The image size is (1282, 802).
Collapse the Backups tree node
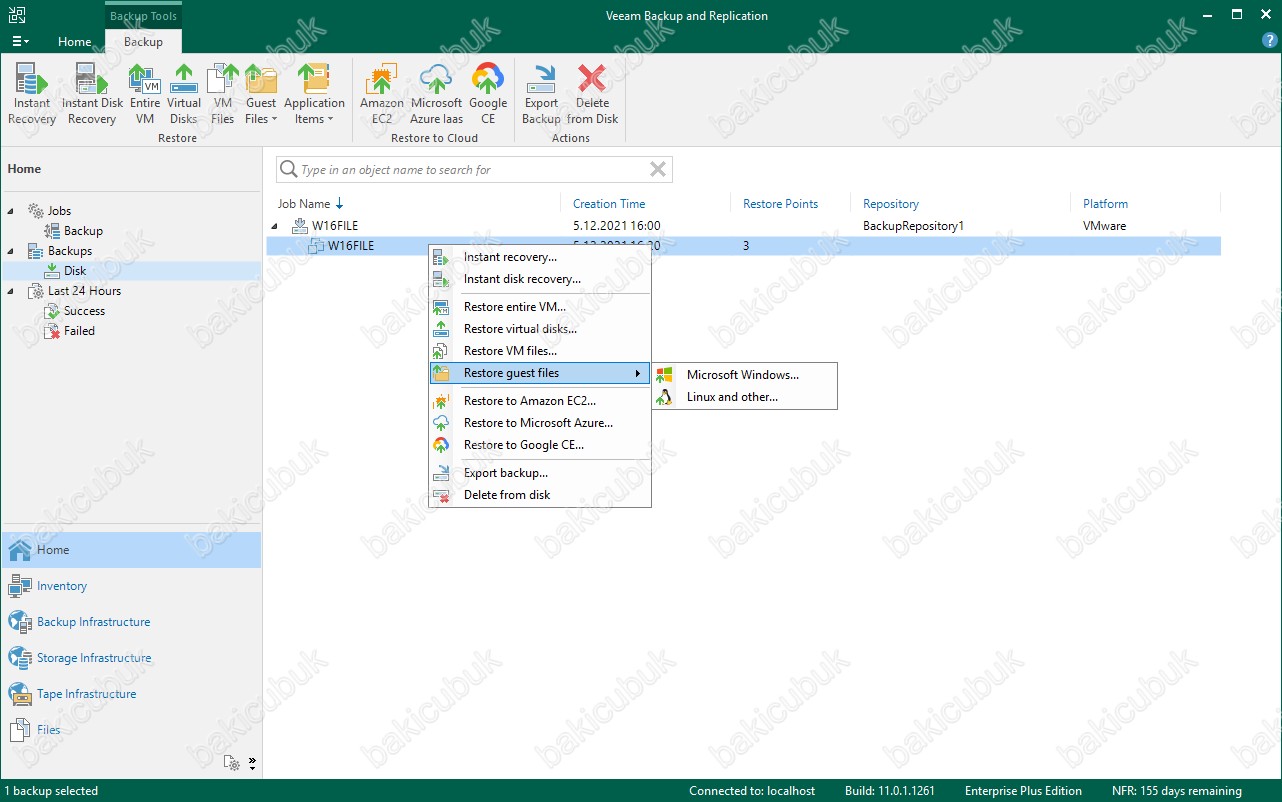click(x=12, y=251)
